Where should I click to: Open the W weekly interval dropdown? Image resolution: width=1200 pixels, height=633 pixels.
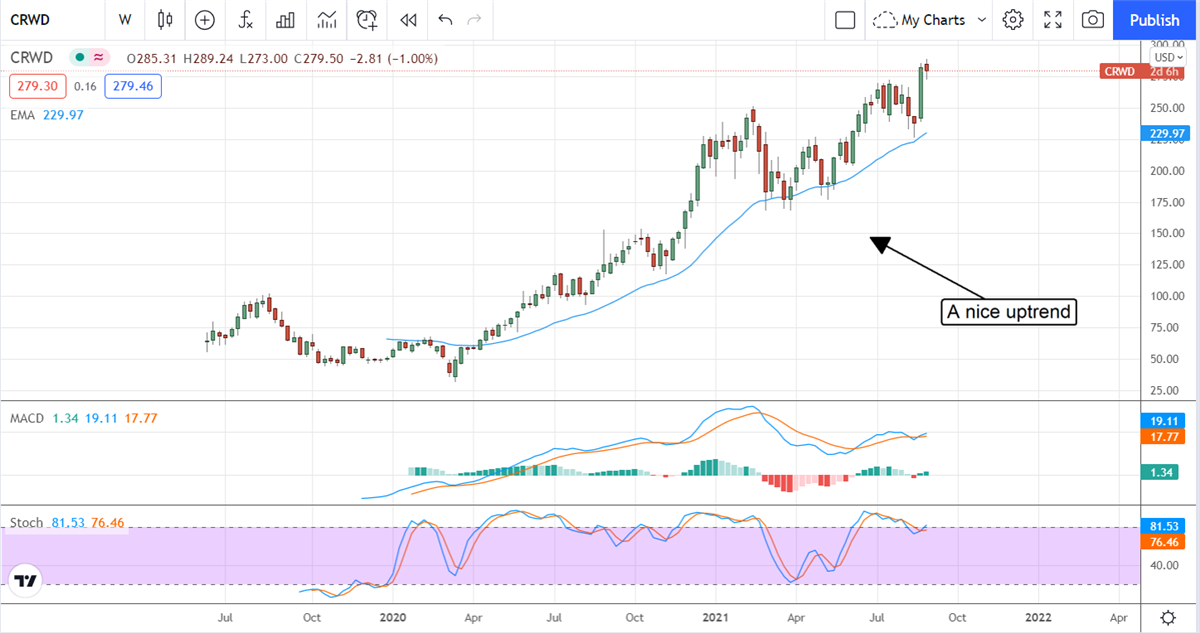(124, 19)
